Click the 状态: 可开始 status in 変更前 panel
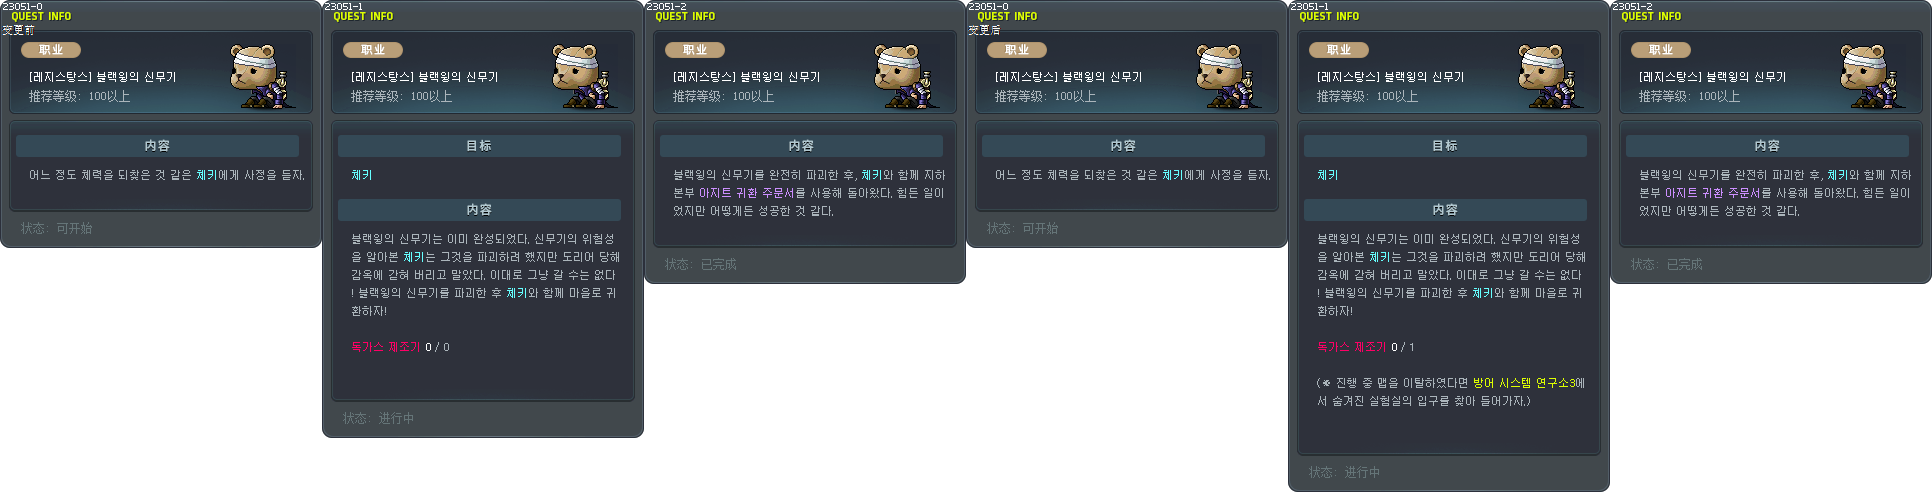The width and height of the screenshot is (1932, 492). pos(56,229)
